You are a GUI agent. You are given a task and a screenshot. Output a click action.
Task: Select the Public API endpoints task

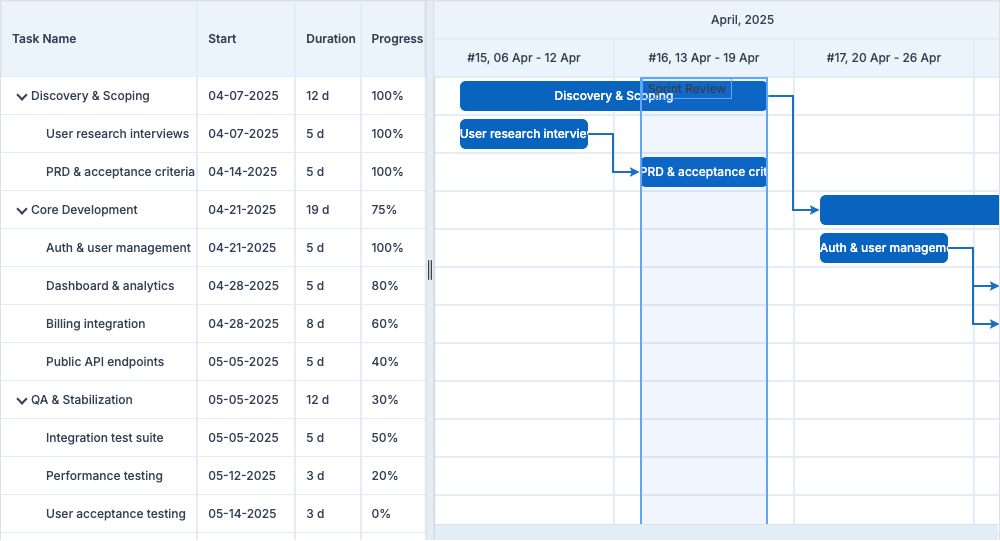[104, 362]
